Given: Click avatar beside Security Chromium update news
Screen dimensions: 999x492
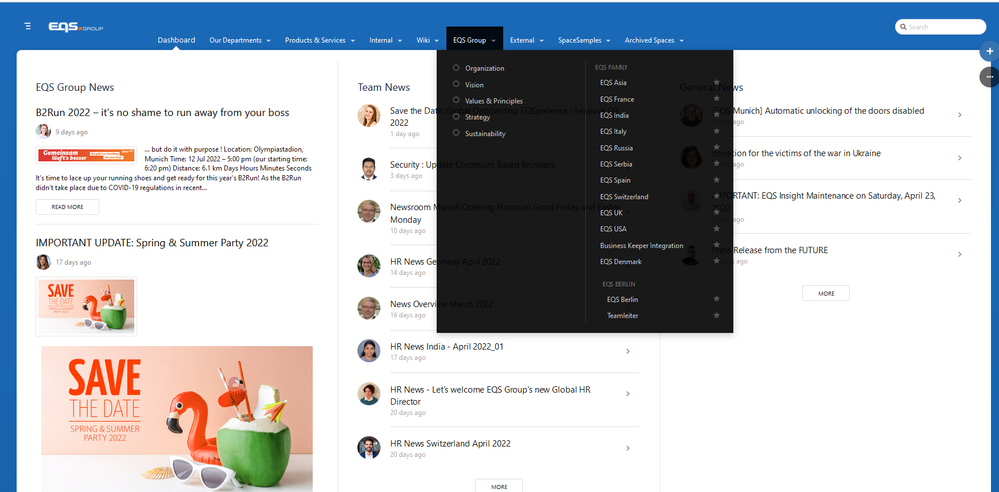Looking at the screenshot, I should click(369, 169).
